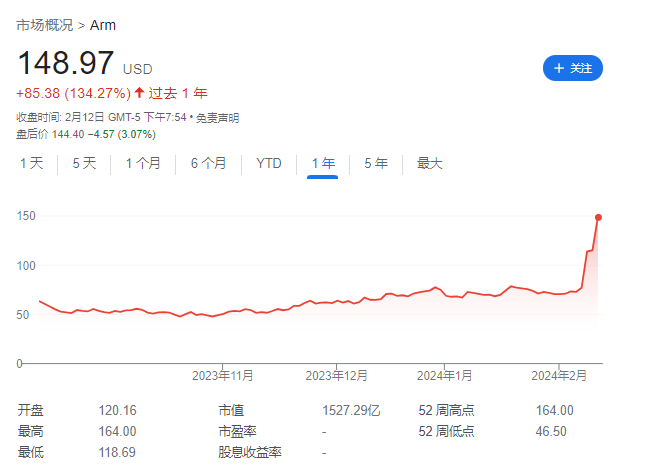Click the 52 周高点 label
The image size is (646, 470).
(446, 410)
